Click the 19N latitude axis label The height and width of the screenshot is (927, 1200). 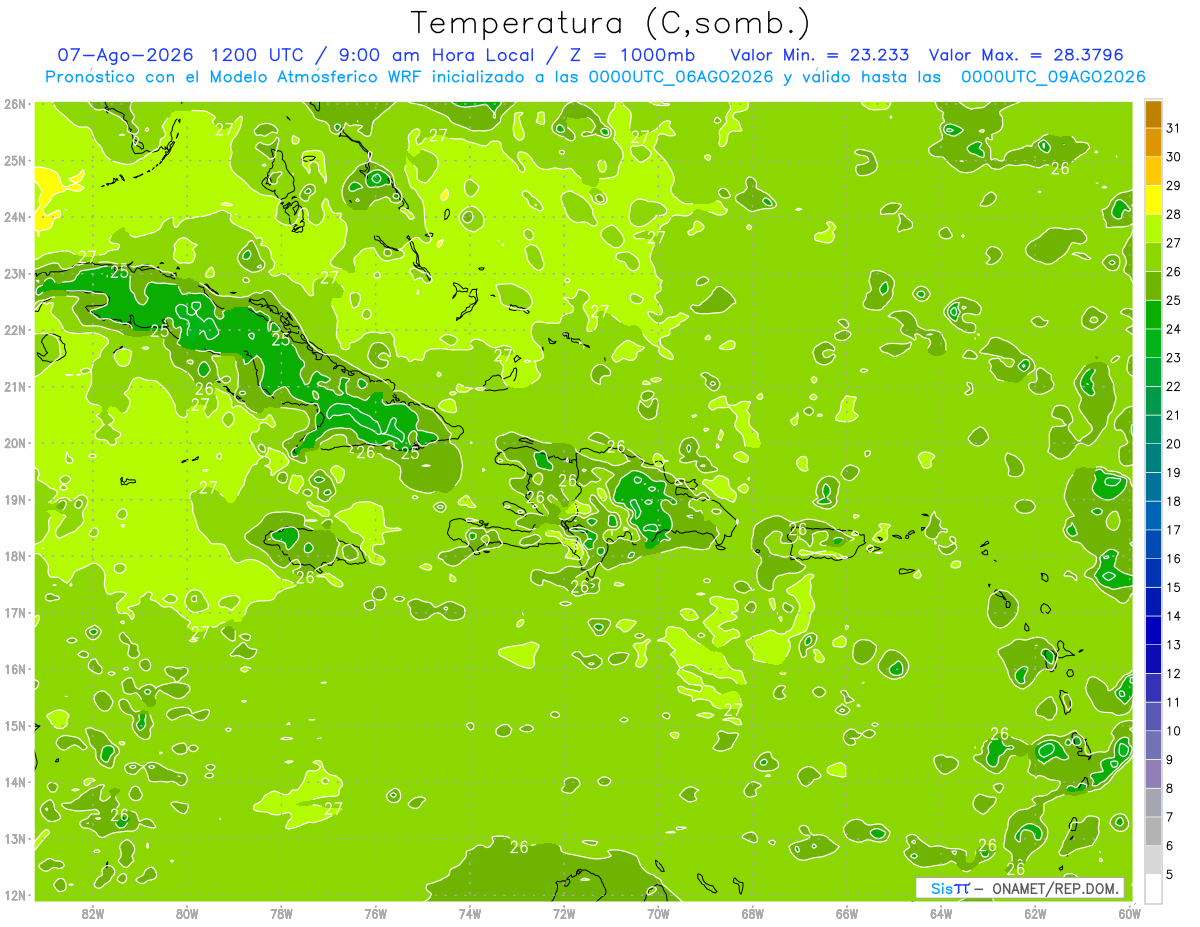tap(15, 499)
